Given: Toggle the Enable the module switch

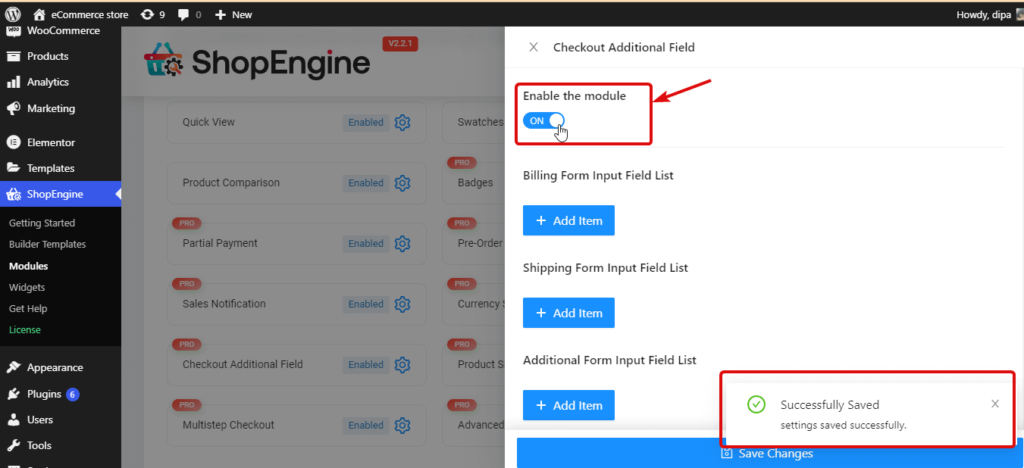Looking at the screenshot, I should pyautogui.click(x=543, y=120).
